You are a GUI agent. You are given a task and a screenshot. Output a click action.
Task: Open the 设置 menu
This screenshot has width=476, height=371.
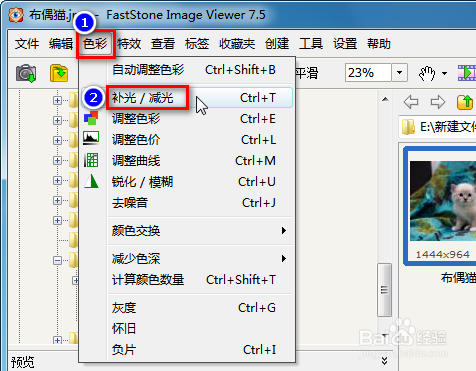345,44
